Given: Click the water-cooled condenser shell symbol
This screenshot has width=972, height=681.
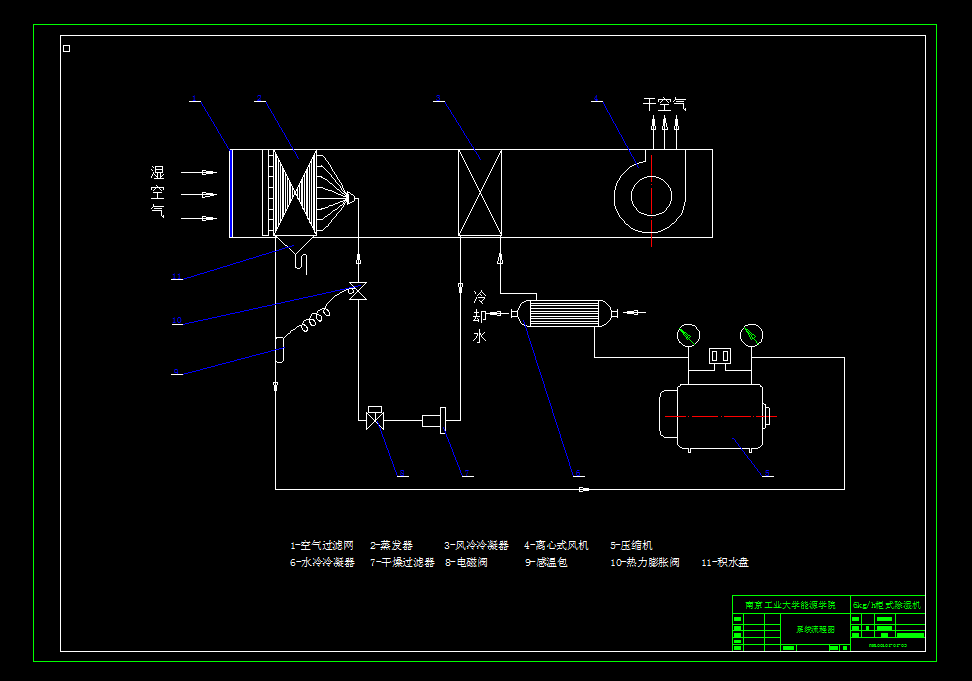Looking at the screenshot, I should (x=564, y=313).
